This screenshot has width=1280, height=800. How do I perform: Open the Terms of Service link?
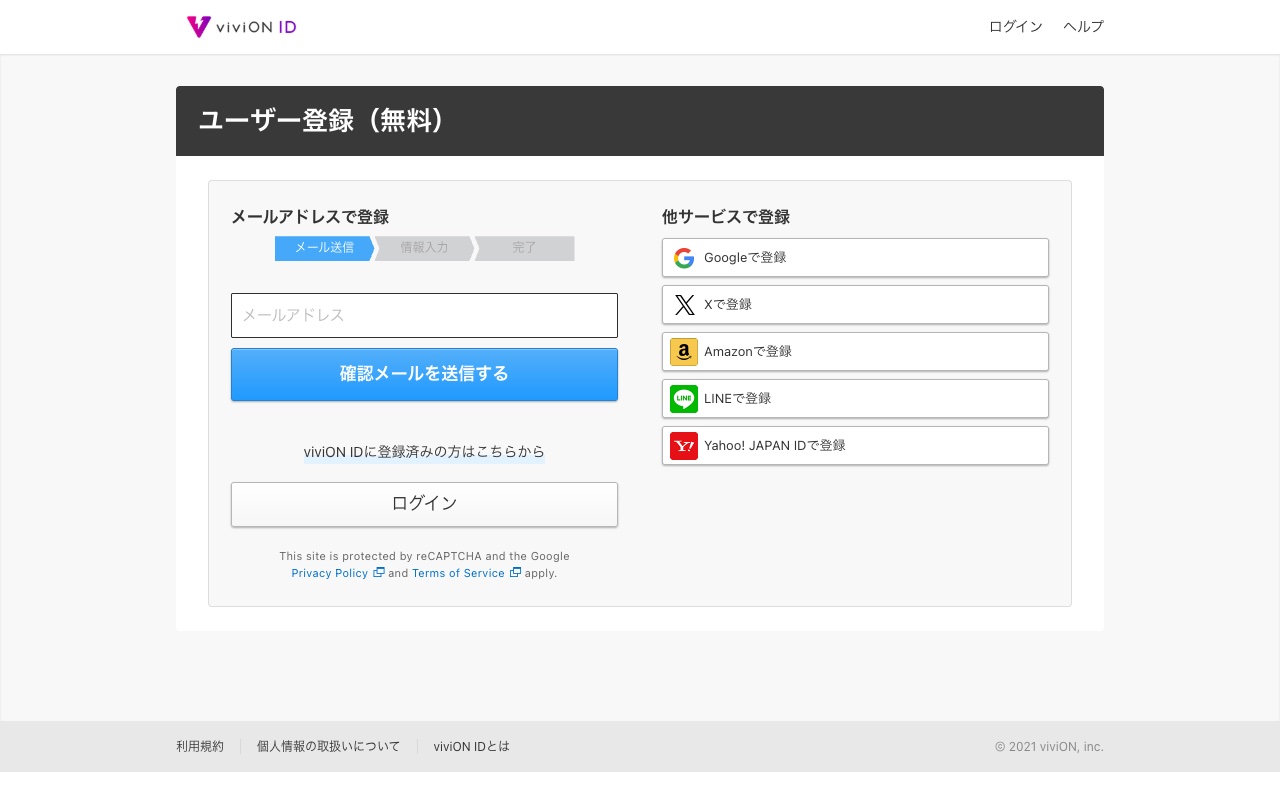pyautogui.click(x=458, y=573)
